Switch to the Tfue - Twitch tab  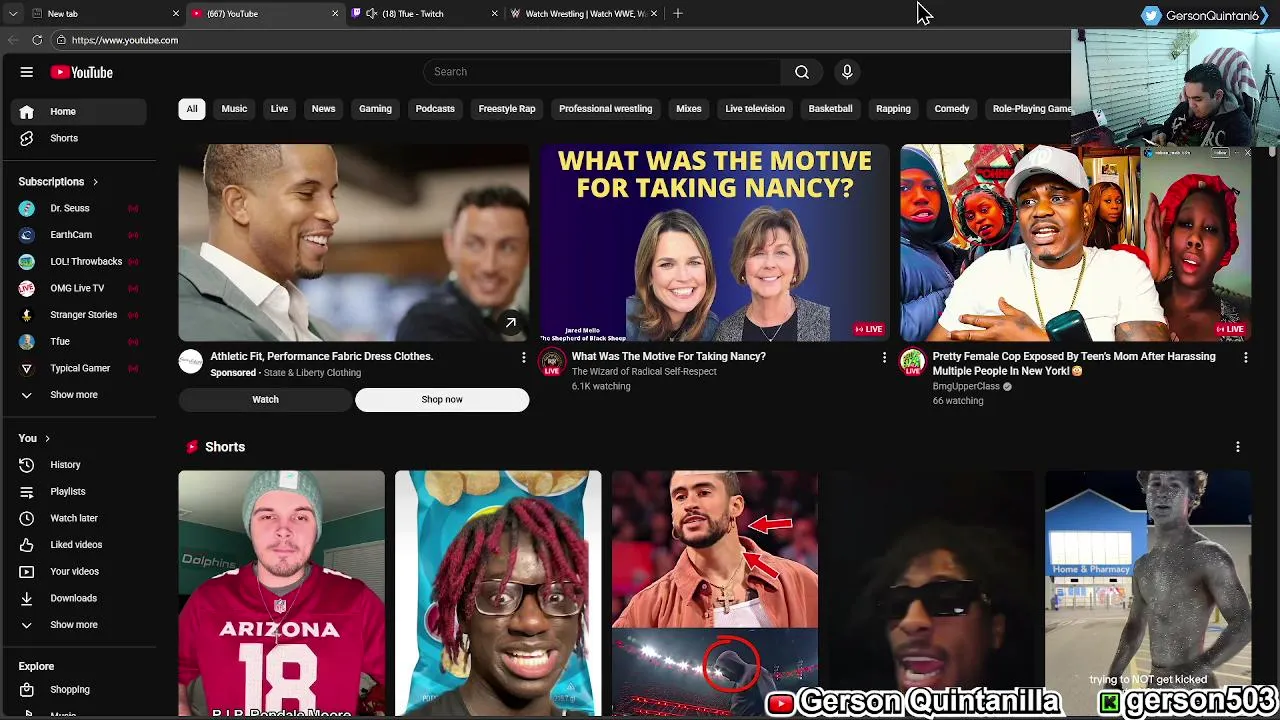424,14
